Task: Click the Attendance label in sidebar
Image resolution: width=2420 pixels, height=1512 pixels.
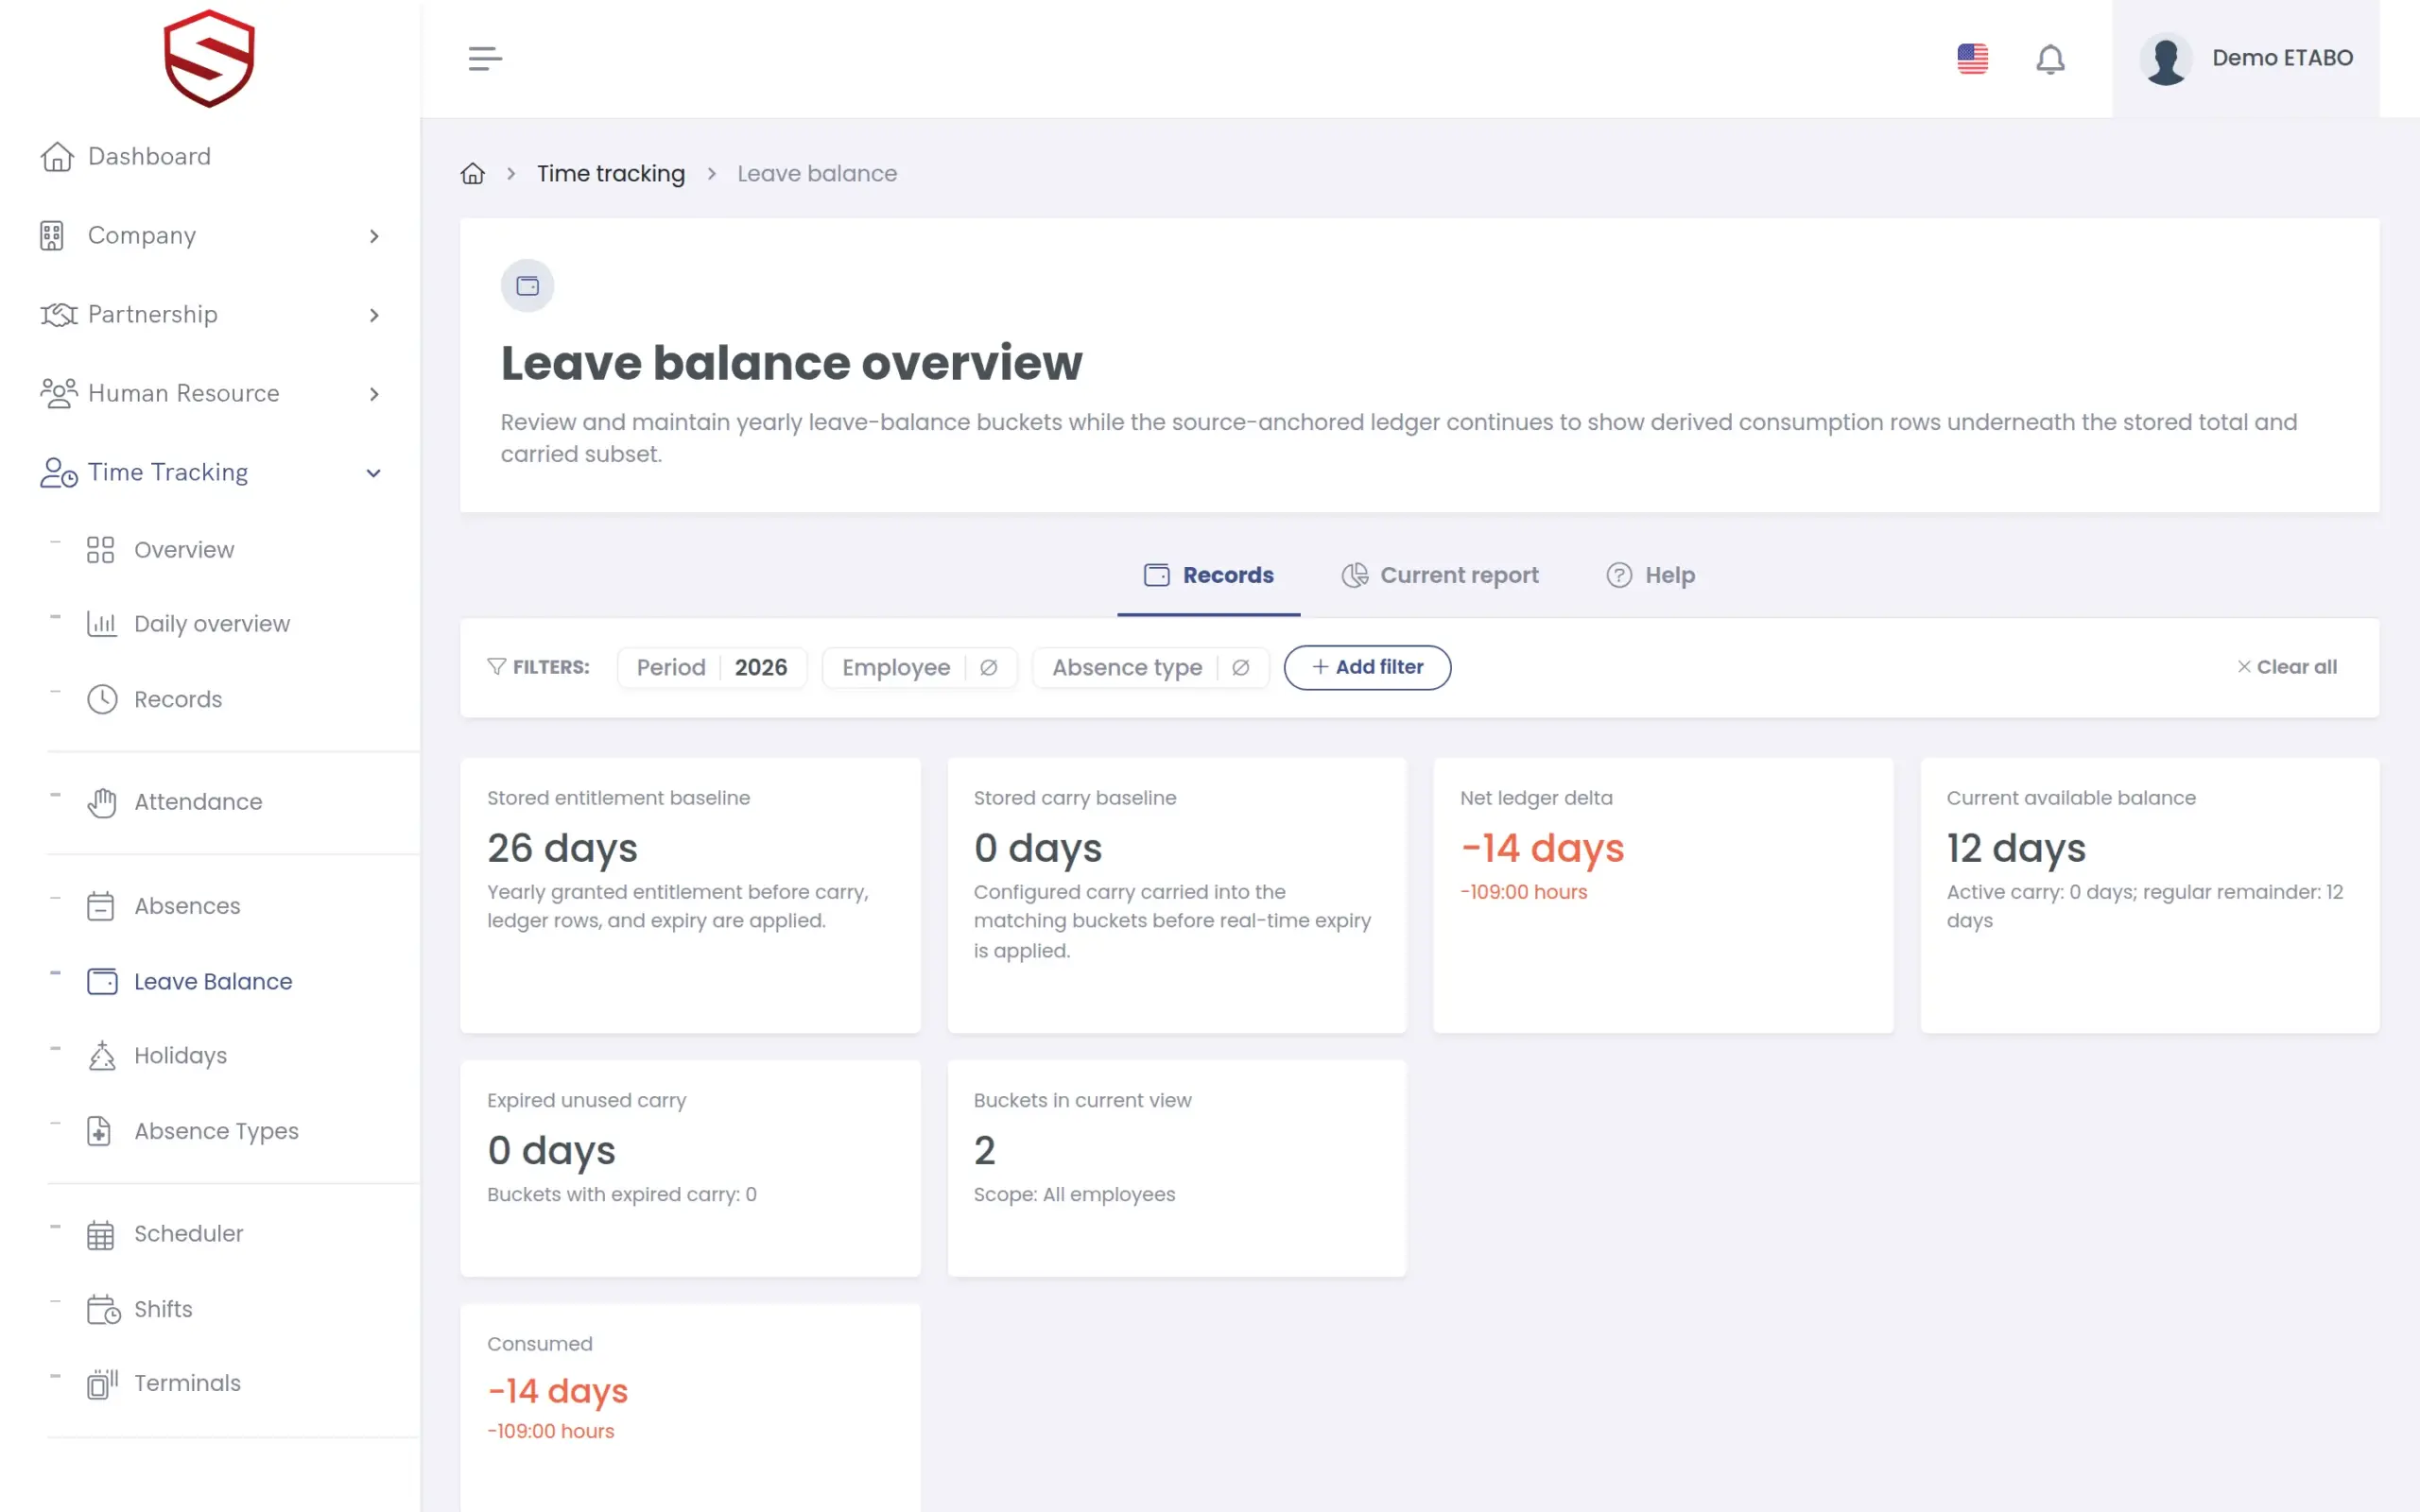Action: pyautogui.click(x=198, y=802)
